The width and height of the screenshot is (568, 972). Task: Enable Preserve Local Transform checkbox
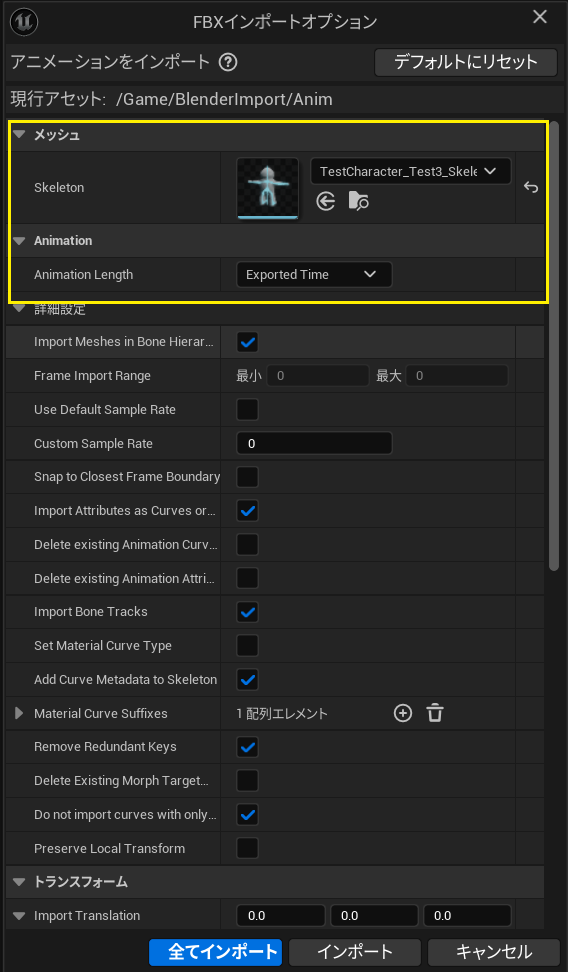248,848
